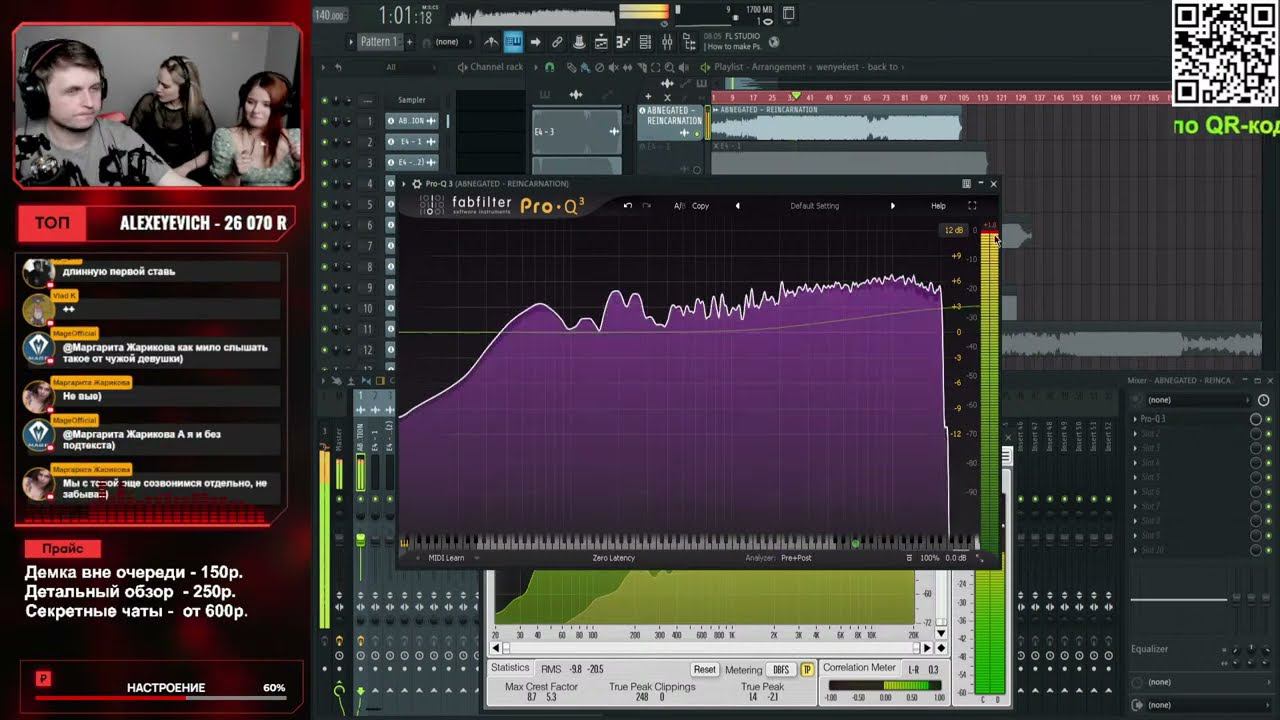Click the right arrow icon in toolbar

(x=535, y=42)
